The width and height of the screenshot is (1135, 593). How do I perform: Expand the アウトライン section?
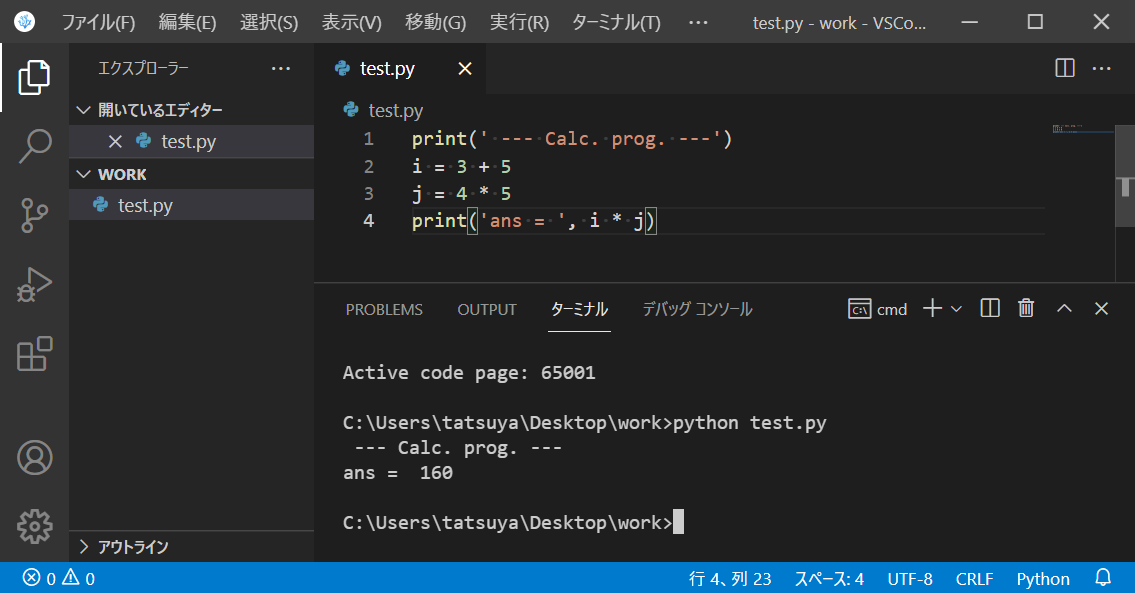coord(84,547)
